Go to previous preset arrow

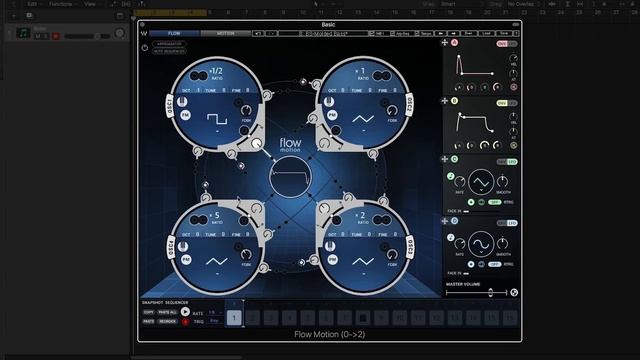click(441, 33)
